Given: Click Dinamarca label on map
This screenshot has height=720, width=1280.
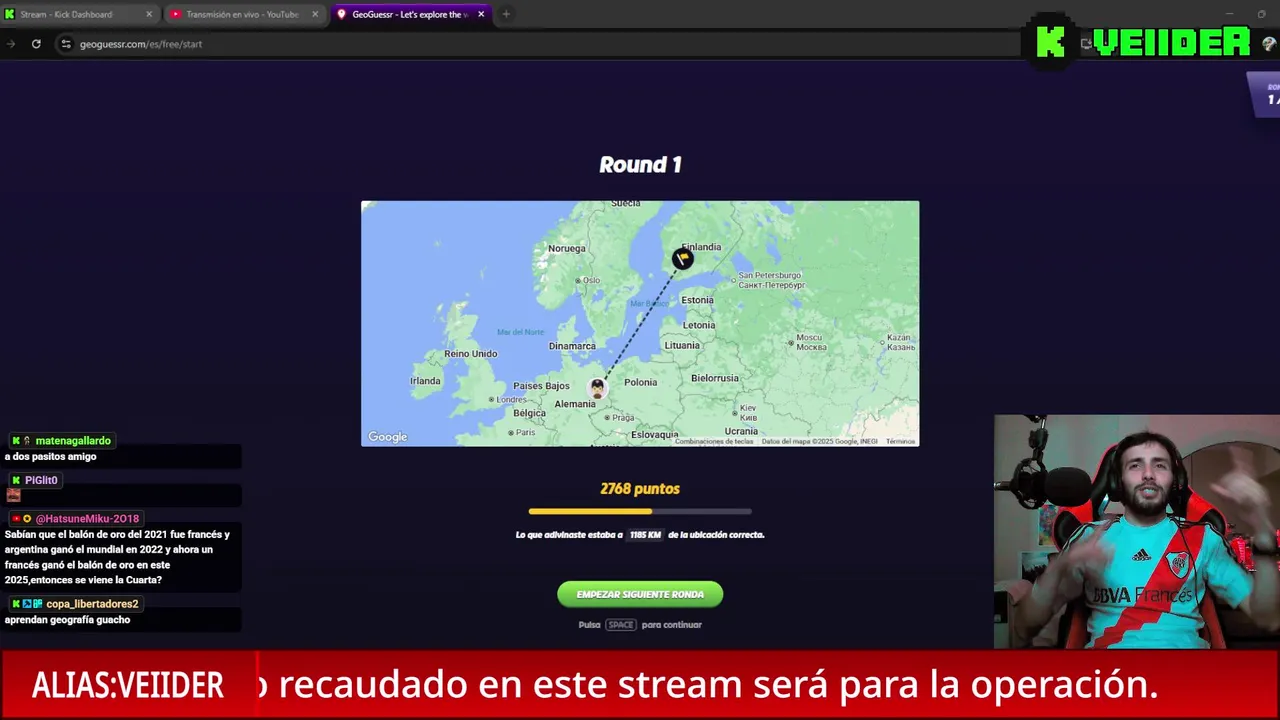Looking at the screenshot, I should [572, 346].
